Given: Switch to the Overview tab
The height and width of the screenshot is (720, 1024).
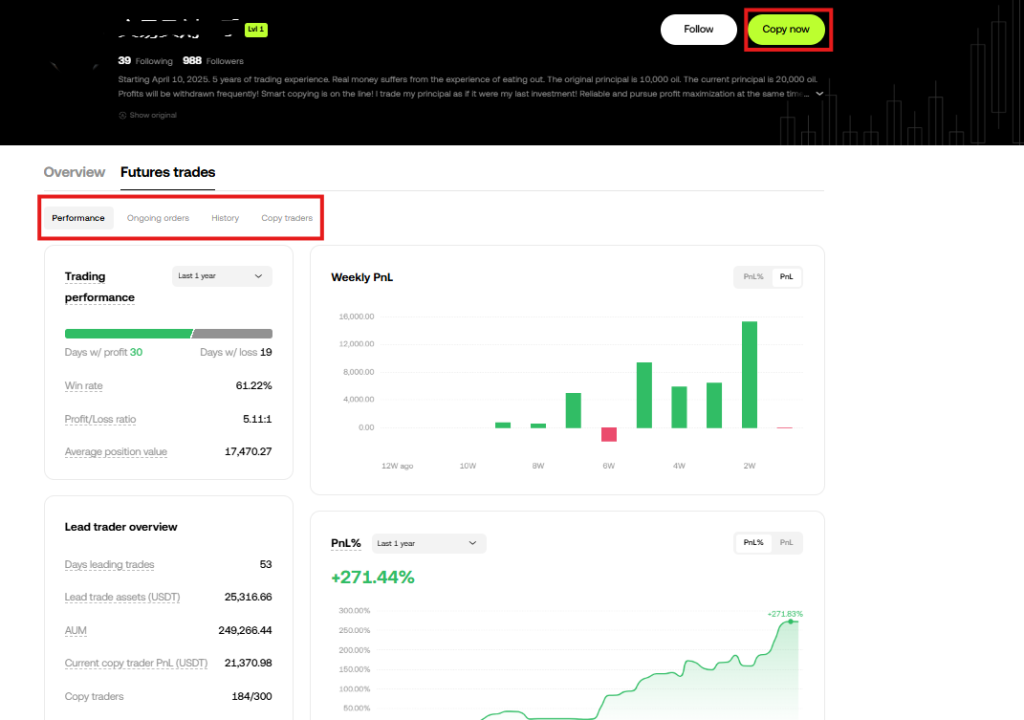Looking at the screenshot, I should click(x=74, y=172).
